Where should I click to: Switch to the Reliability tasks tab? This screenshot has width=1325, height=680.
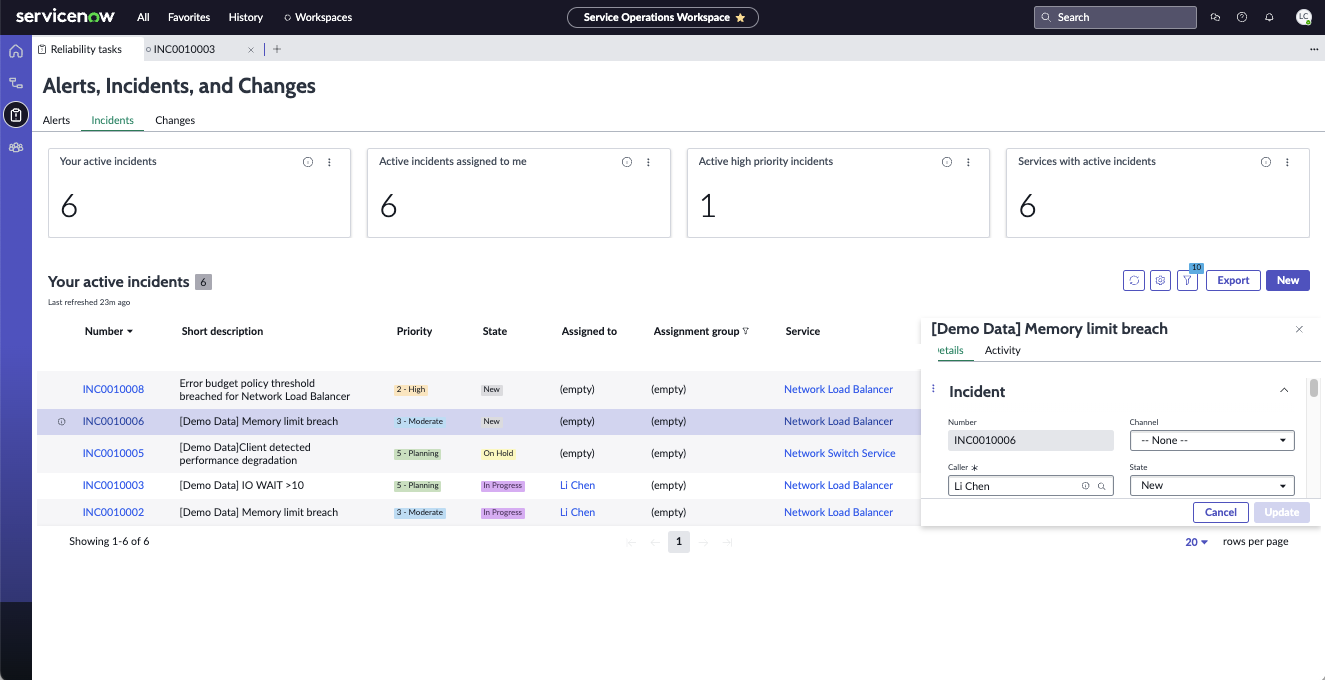pos(86,49)
